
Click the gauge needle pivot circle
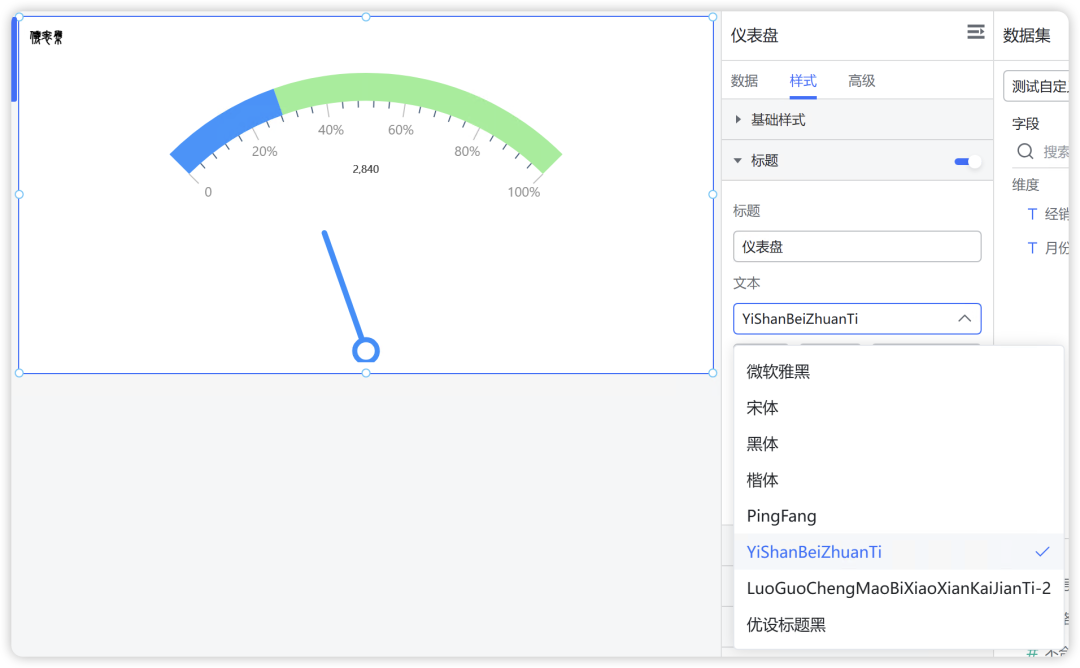click(x=366, y=351)
